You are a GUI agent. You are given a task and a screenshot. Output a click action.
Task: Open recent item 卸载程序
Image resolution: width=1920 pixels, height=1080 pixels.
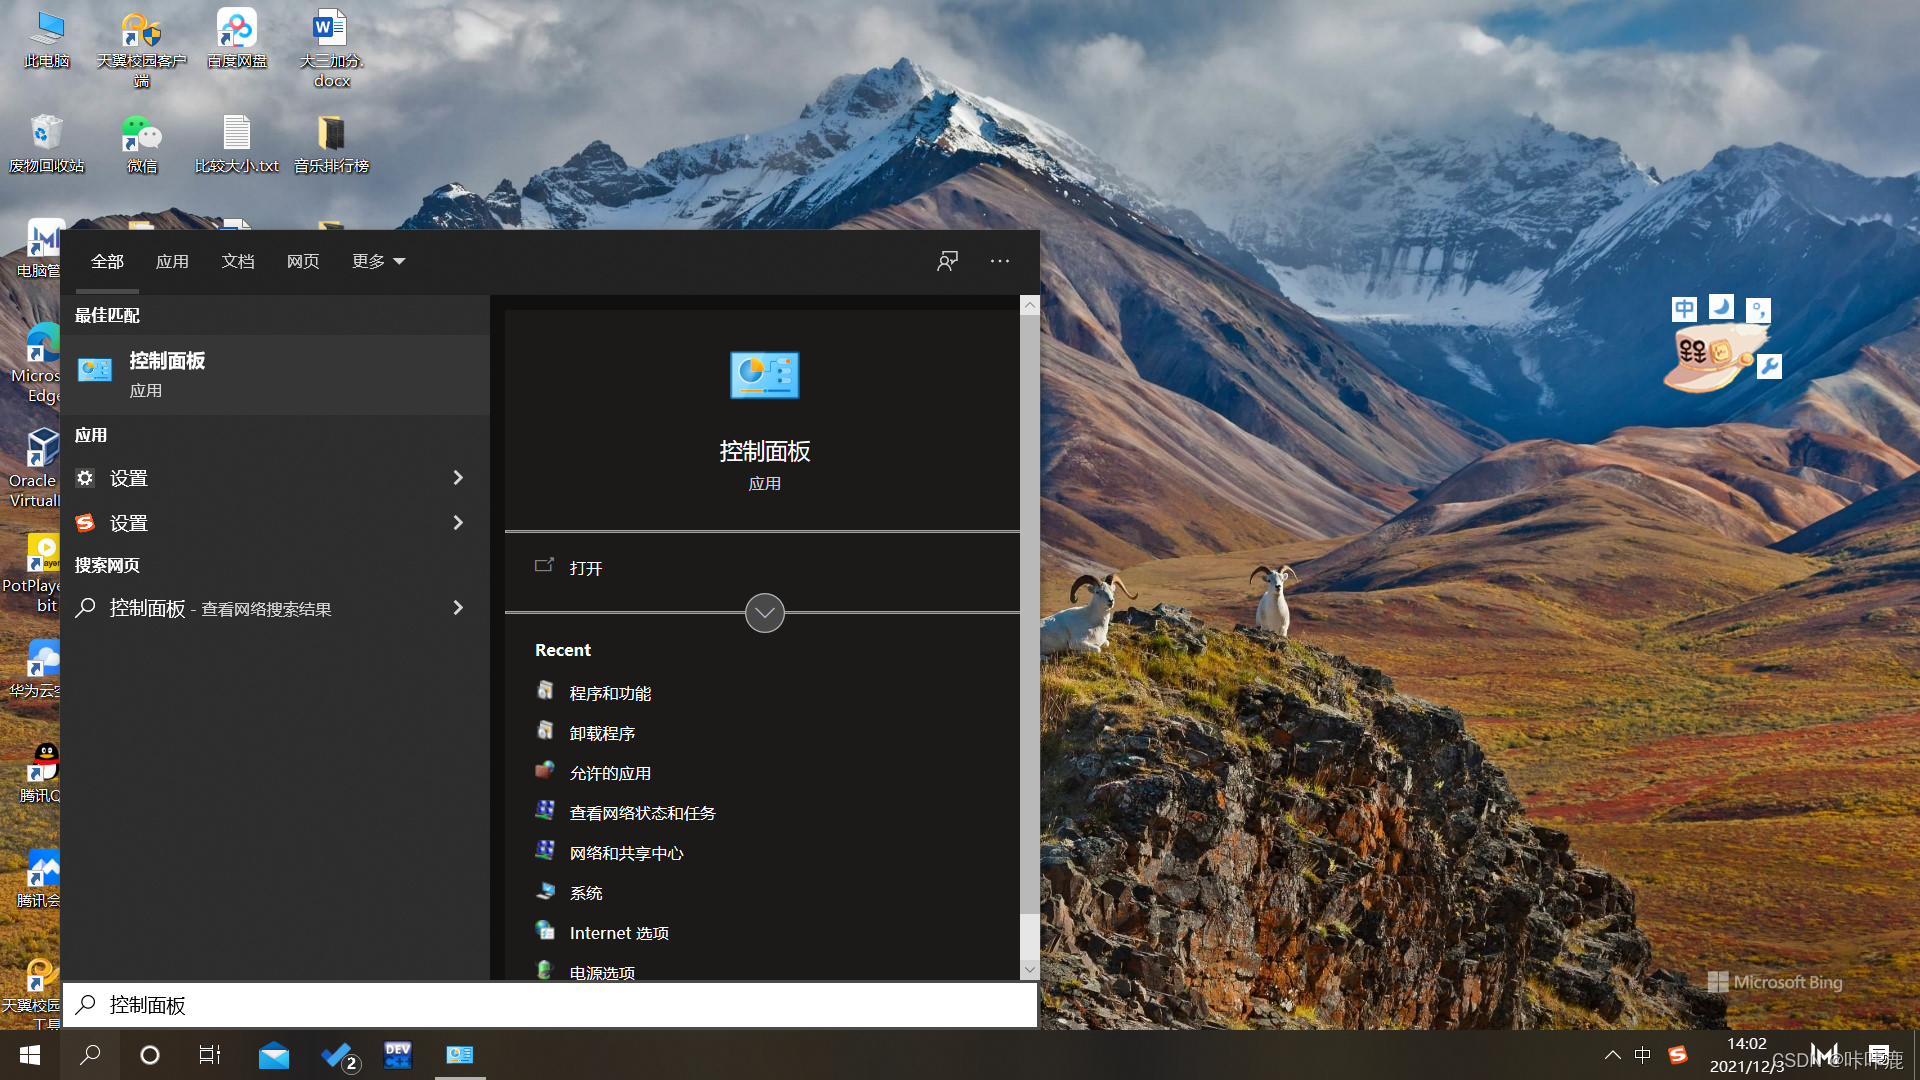[602, 733]
